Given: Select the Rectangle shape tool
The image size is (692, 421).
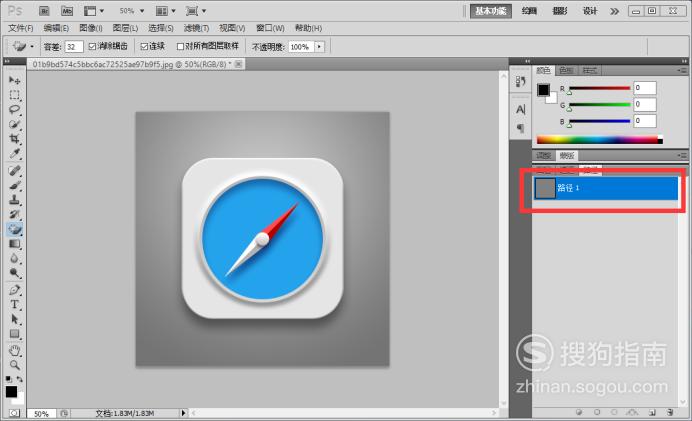Looking at the screenshot, I should 15,334.
